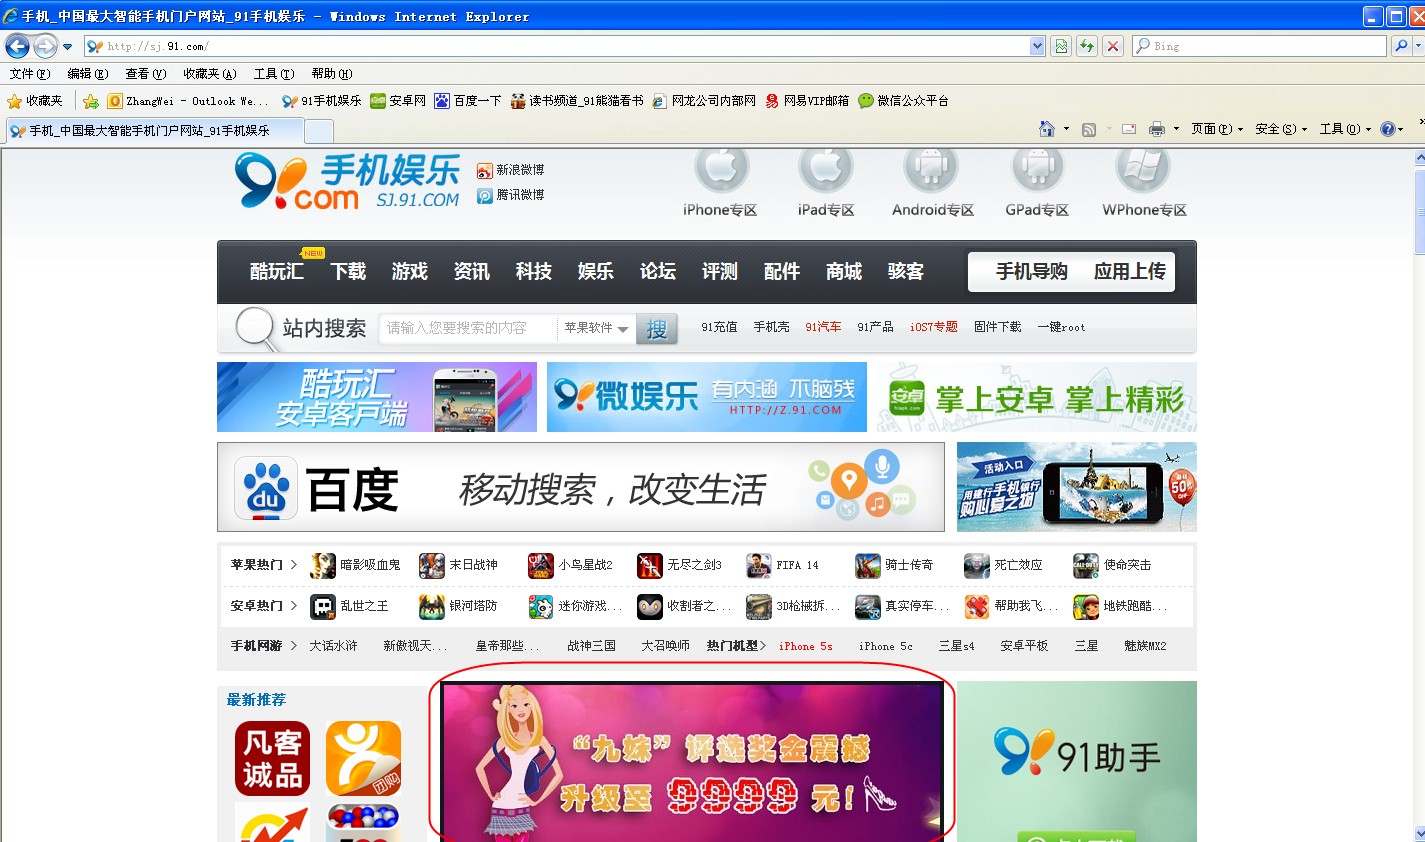Click the 百度 移动搜索 banner

tap(581, 487)
